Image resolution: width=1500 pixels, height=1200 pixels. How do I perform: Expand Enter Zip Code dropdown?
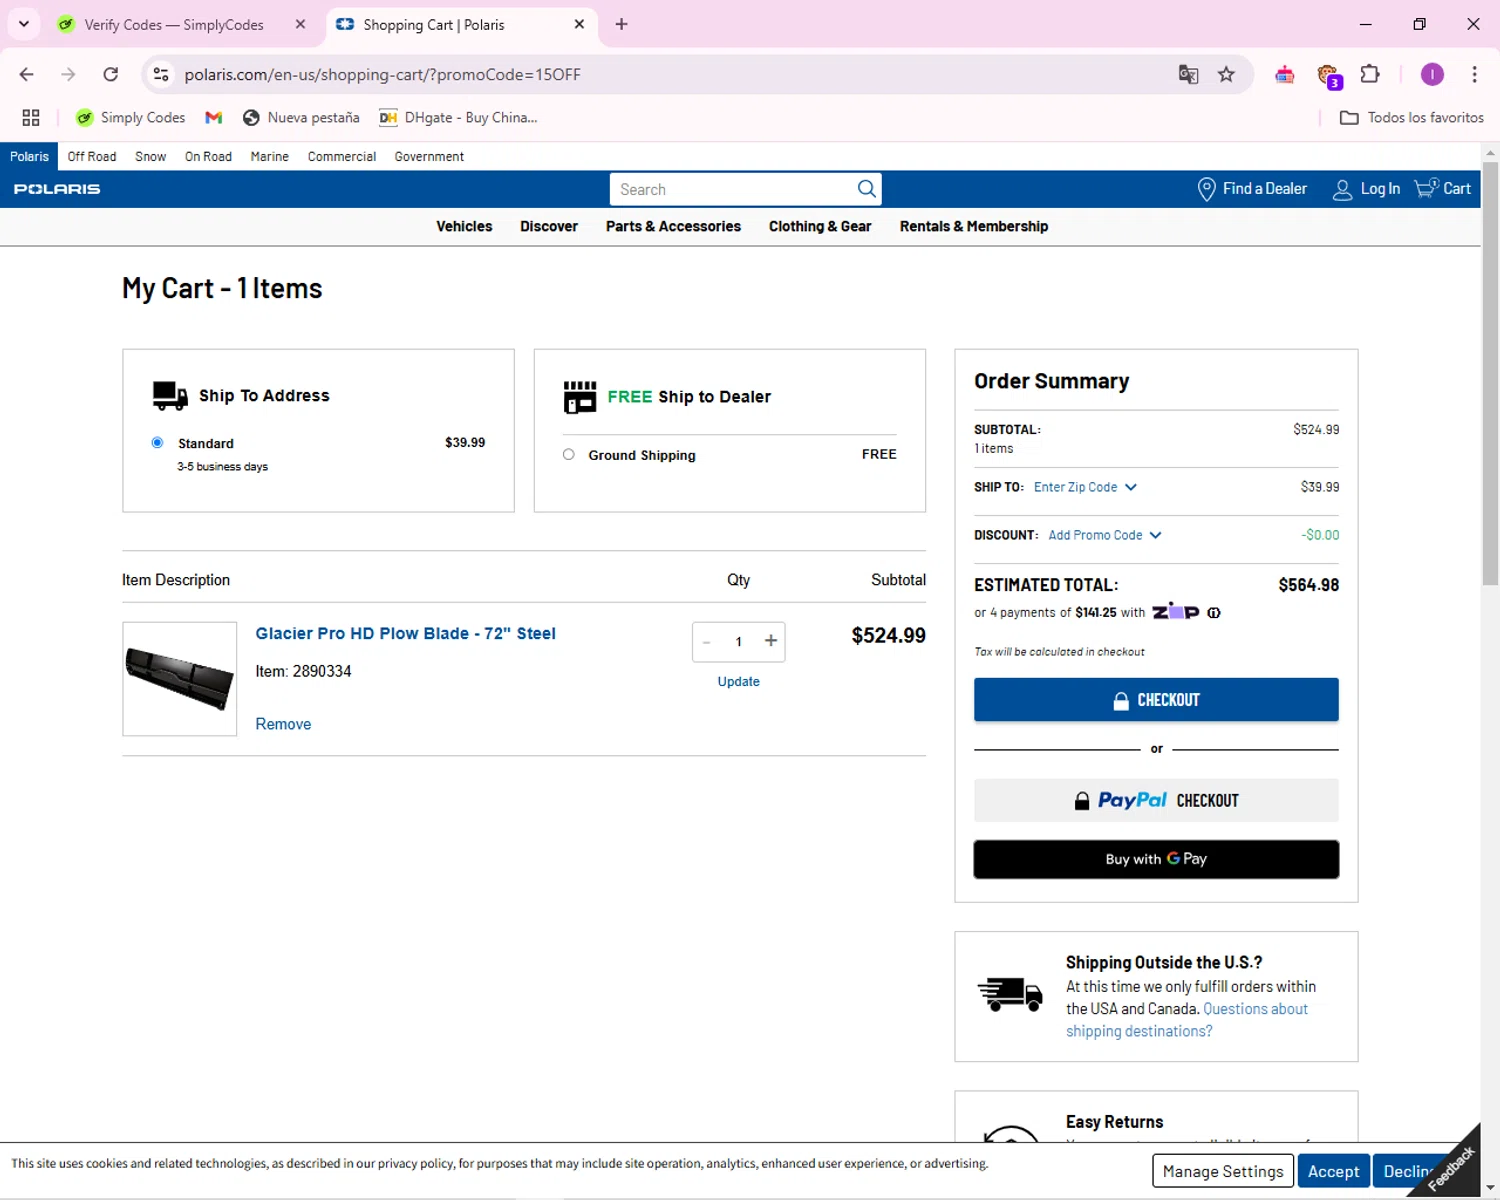tap(1085, 487)
